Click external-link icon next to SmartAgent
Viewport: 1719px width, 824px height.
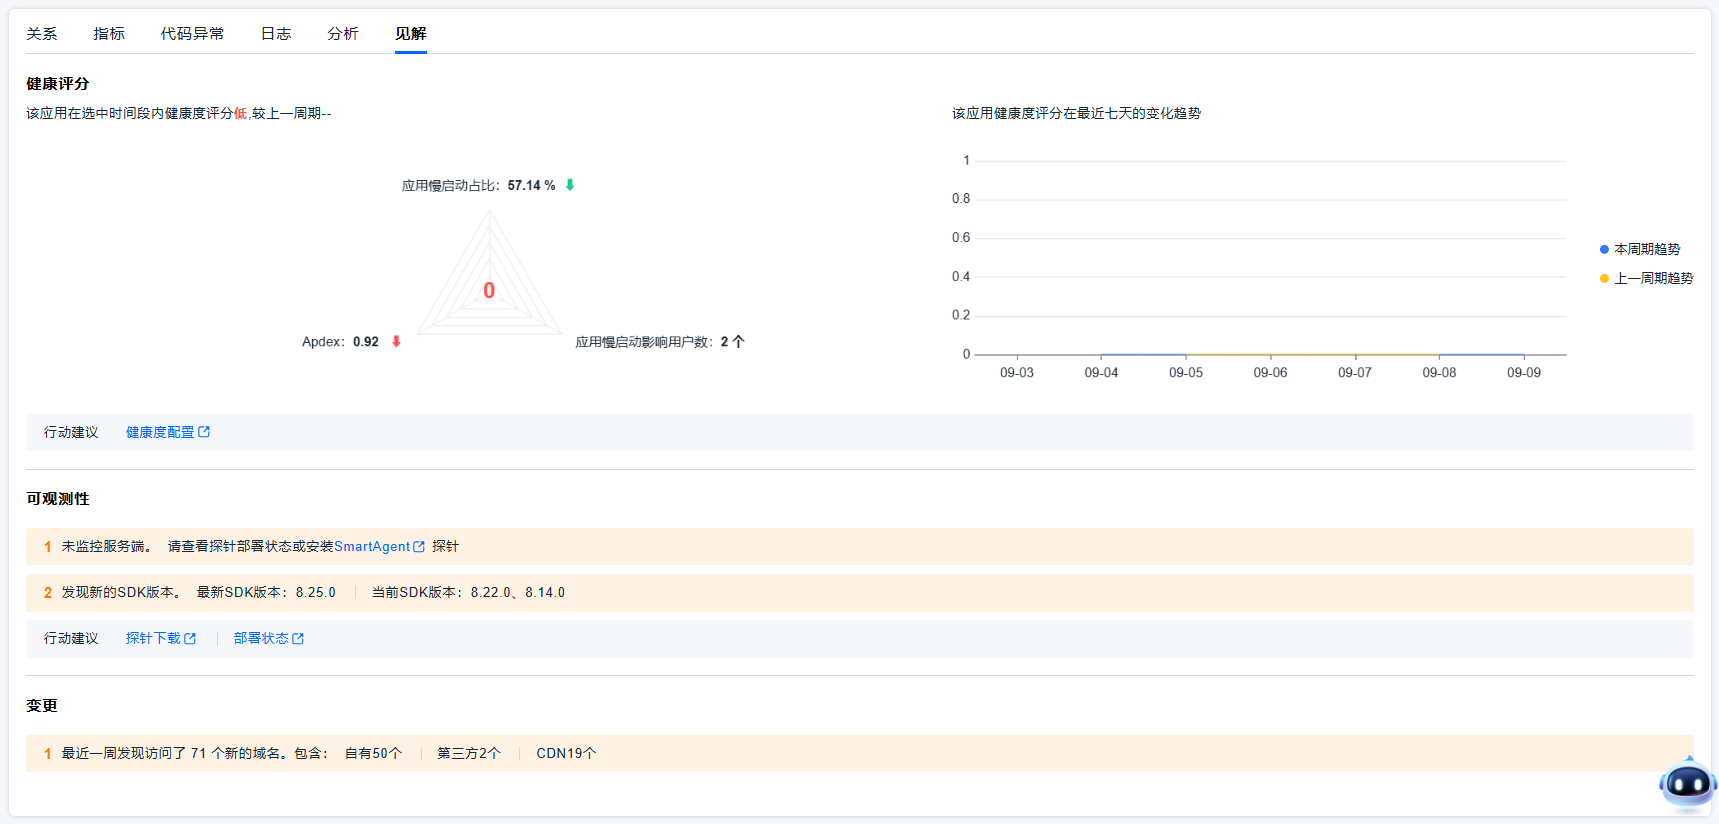pos(419,547)
